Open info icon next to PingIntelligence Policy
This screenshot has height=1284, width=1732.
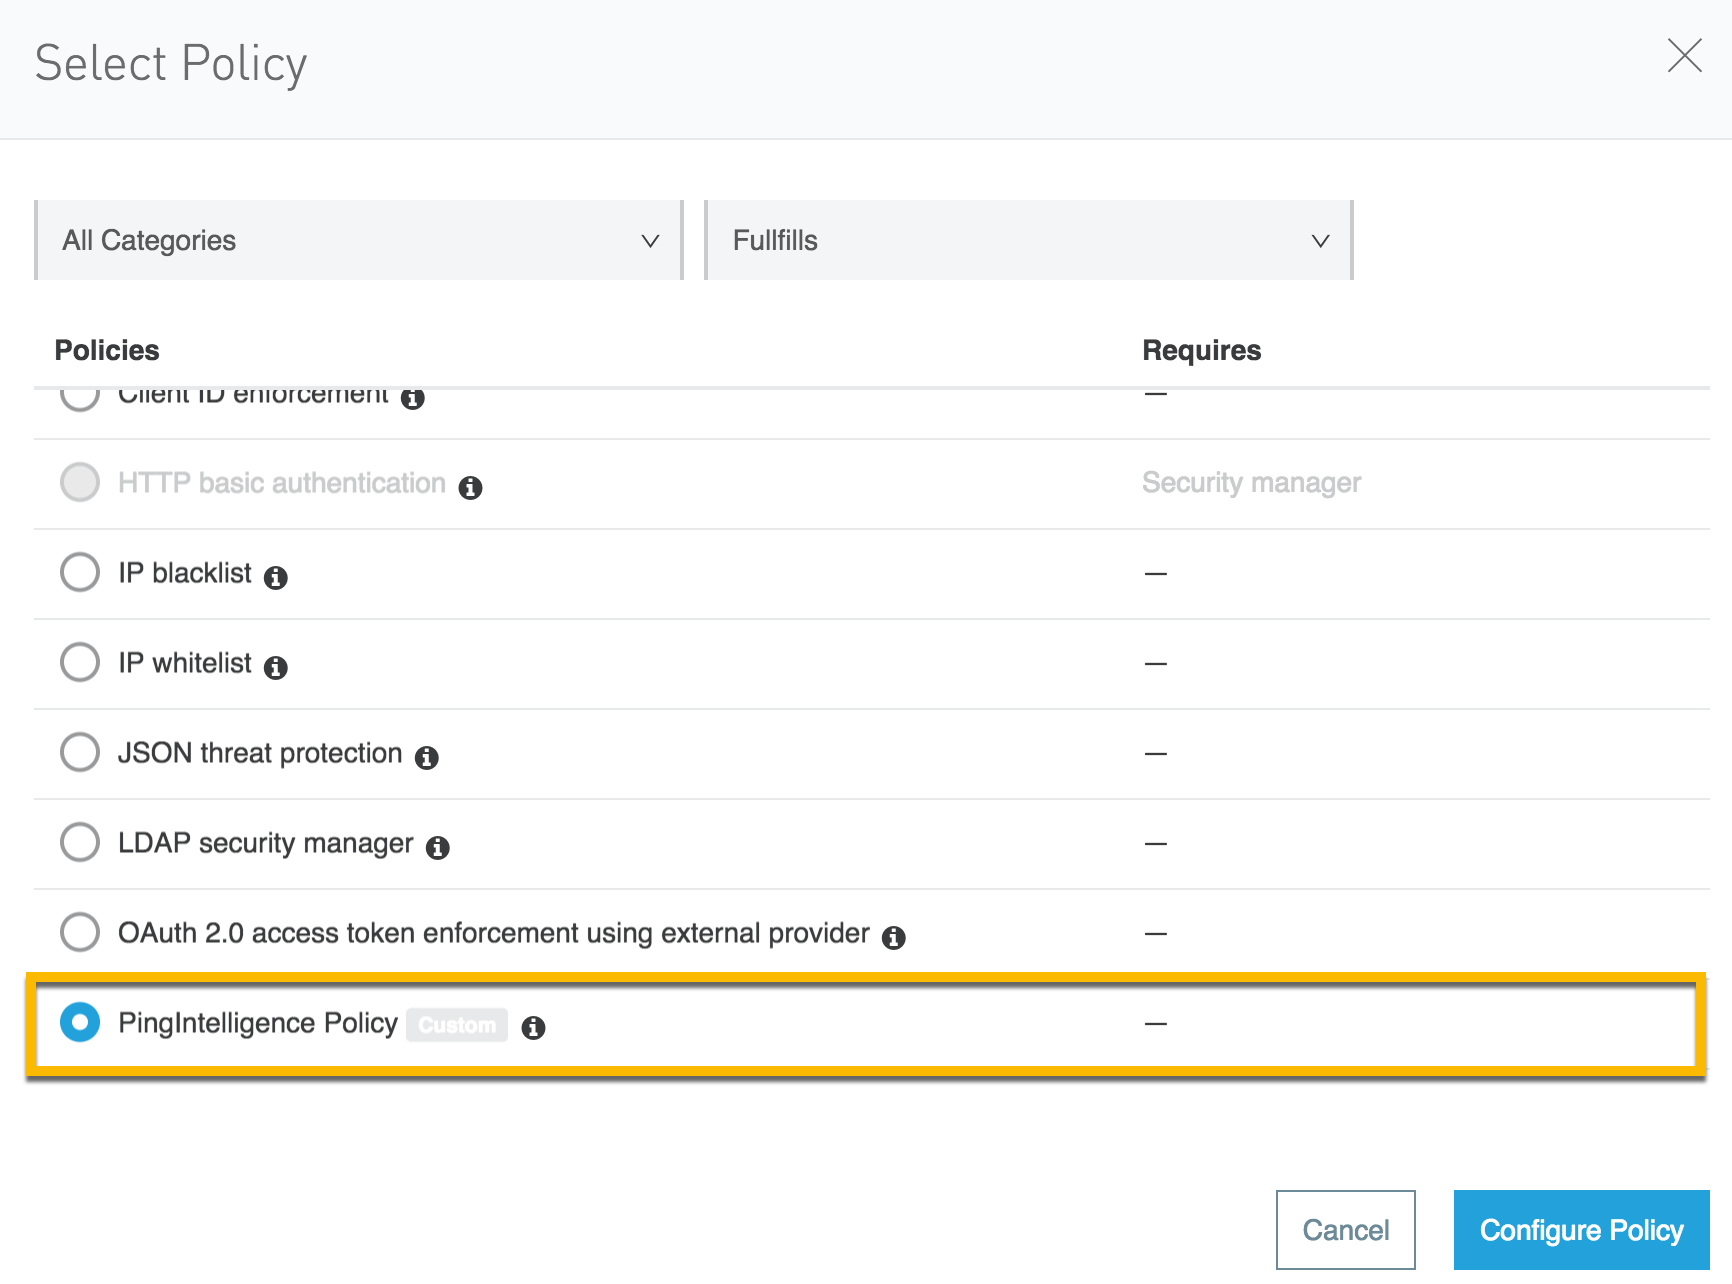pyautogui.click(x=534, y=1028)
